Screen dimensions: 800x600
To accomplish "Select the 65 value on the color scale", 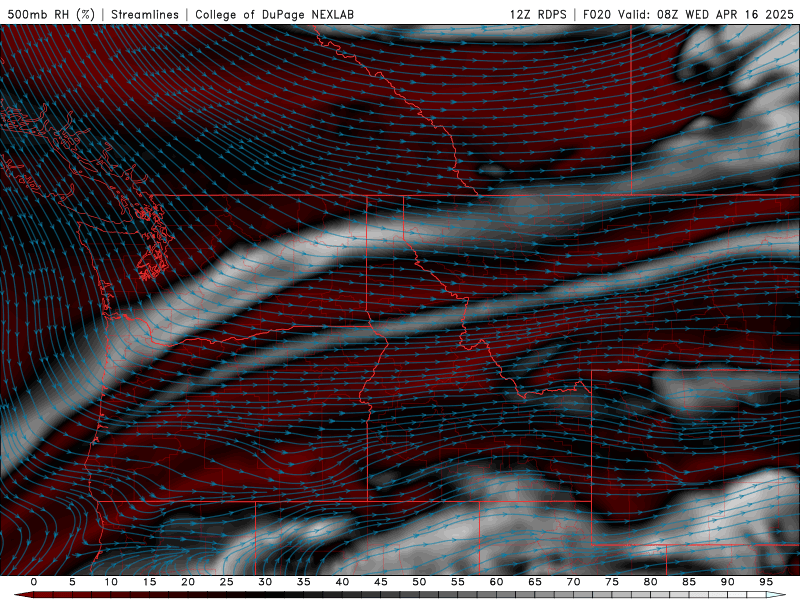I will click(535, 582).
